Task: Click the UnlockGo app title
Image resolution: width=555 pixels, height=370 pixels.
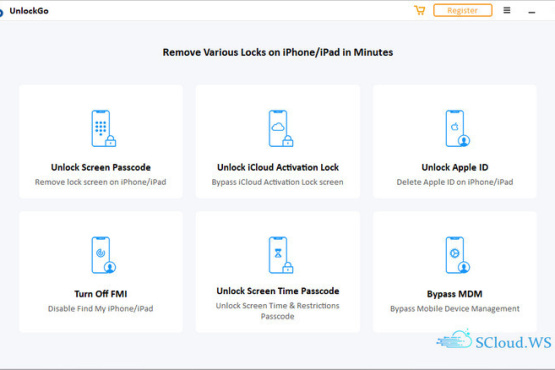Action: 29,11
